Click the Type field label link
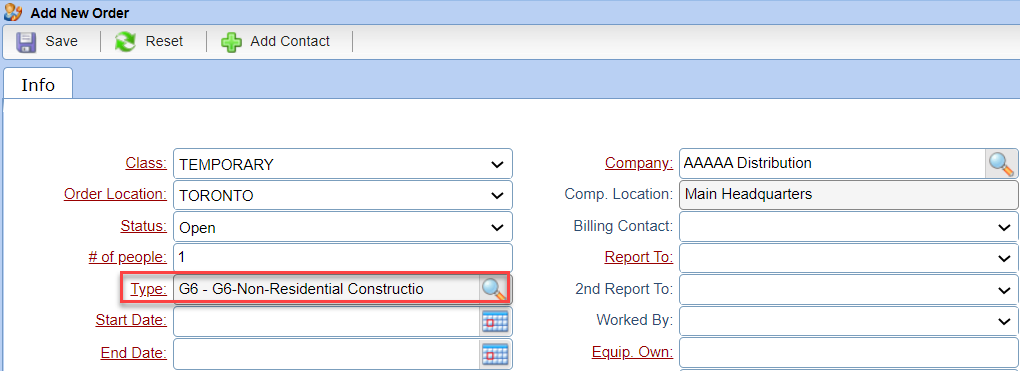 pos(148,289)
